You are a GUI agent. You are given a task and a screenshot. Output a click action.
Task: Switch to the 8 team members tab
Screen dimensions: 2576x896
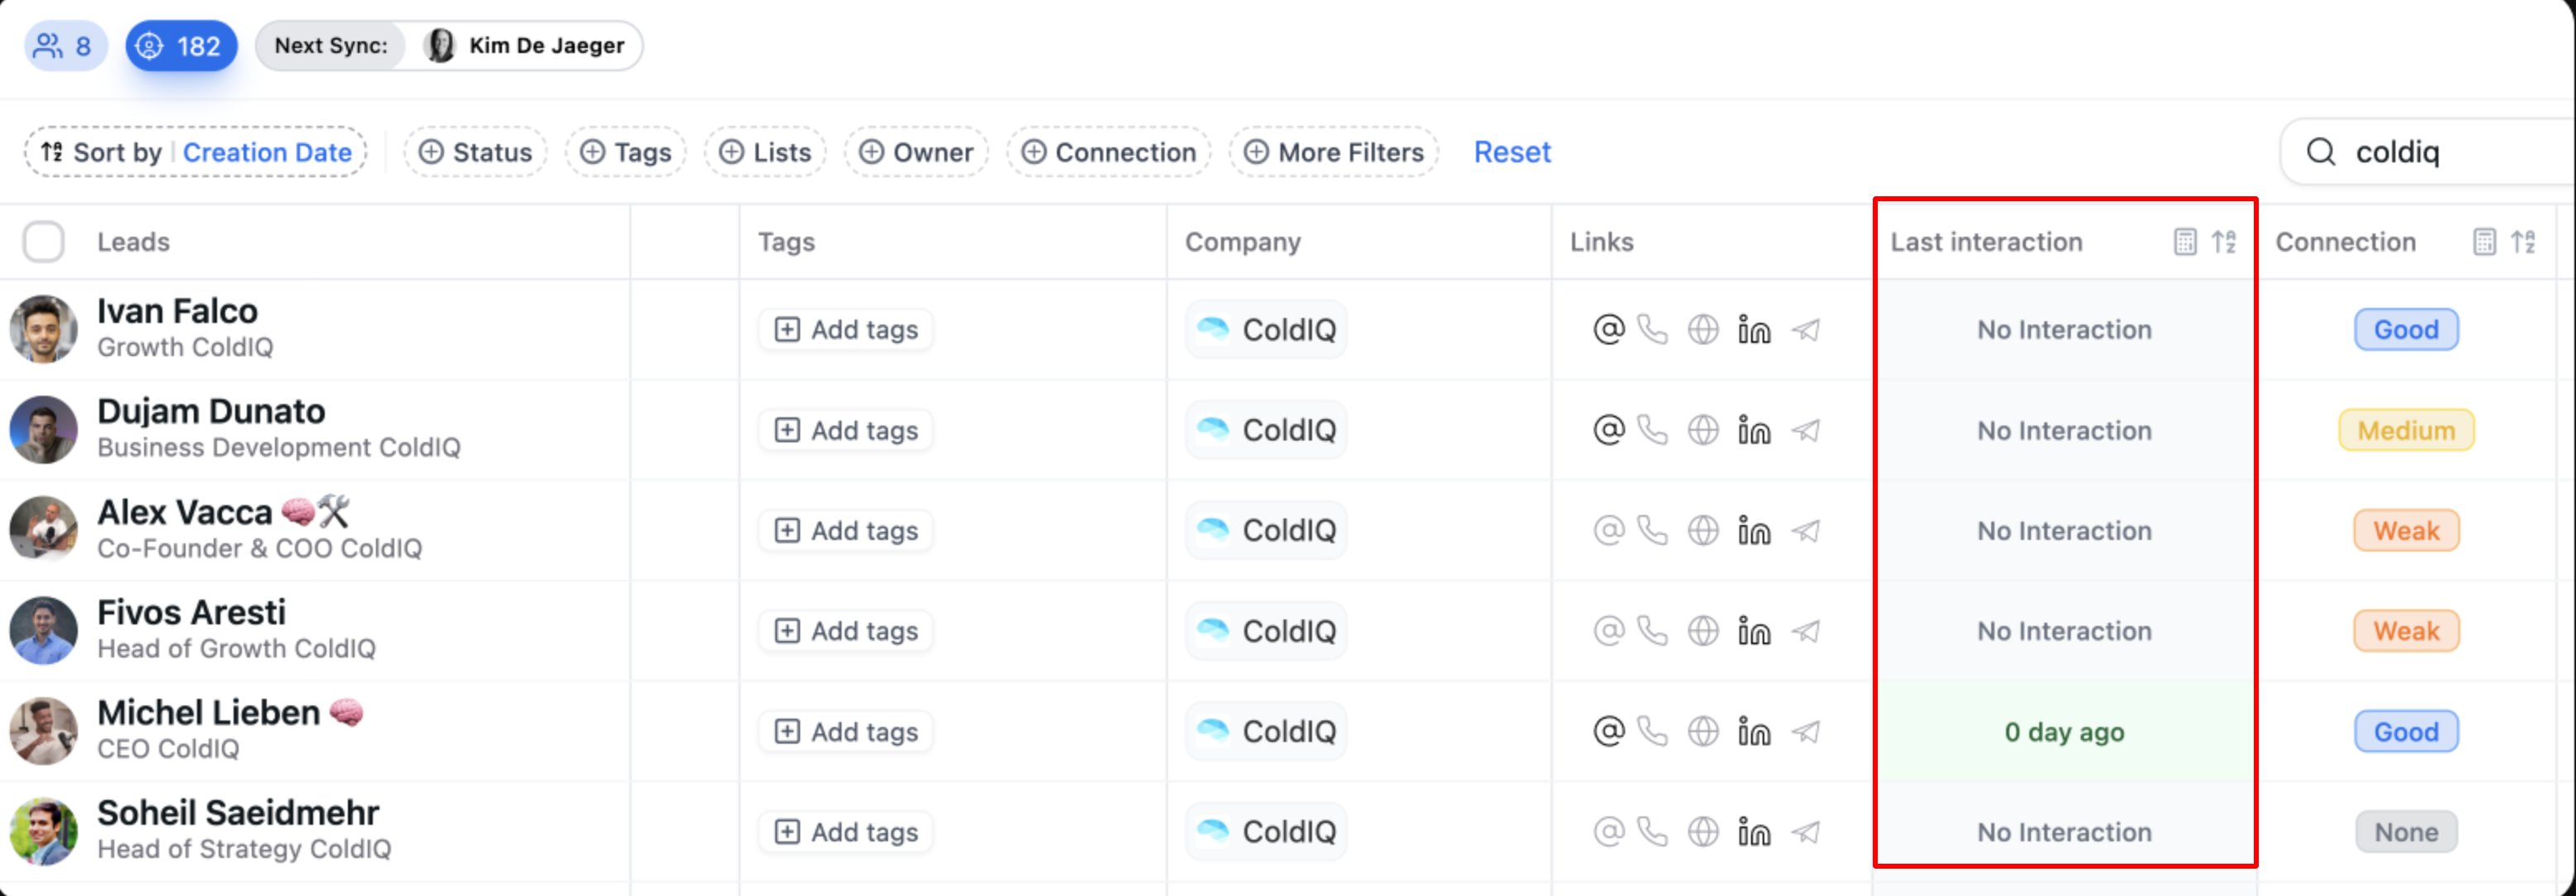pos(65,46)
